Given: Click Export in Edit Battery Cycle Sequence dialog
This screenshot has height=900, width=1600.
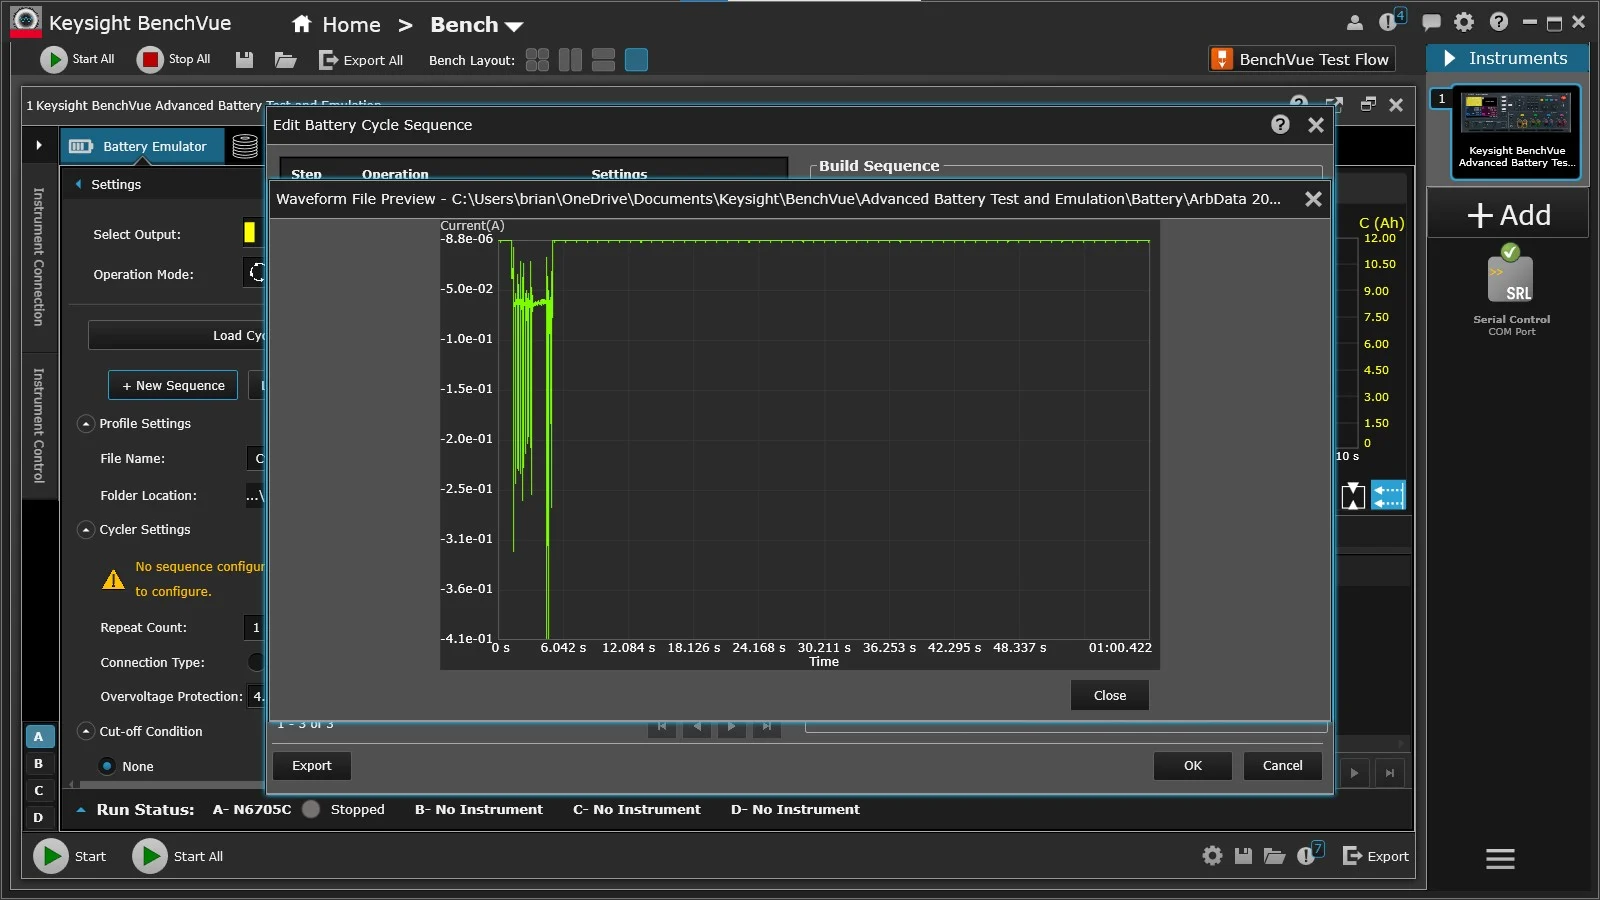Looking at the screenshot, I should (311, 765).
